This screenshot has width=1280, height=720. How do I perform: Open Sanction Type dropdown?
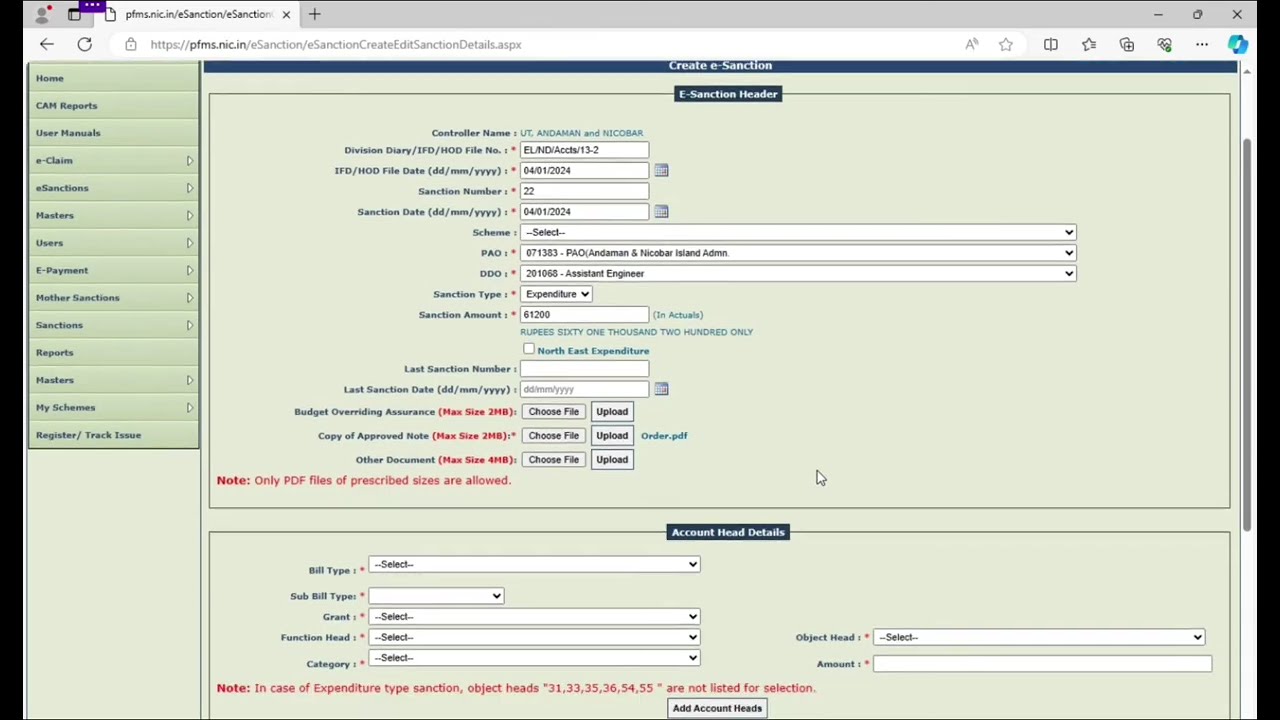[x=557, y=294]
